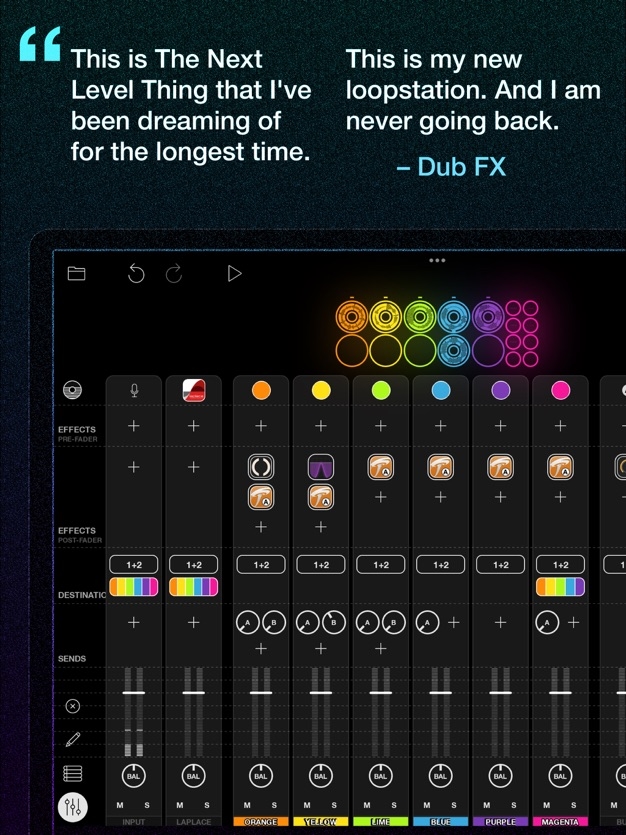
Task: Open the 1+2 output selector on Lime
Action: coord(381,564)
